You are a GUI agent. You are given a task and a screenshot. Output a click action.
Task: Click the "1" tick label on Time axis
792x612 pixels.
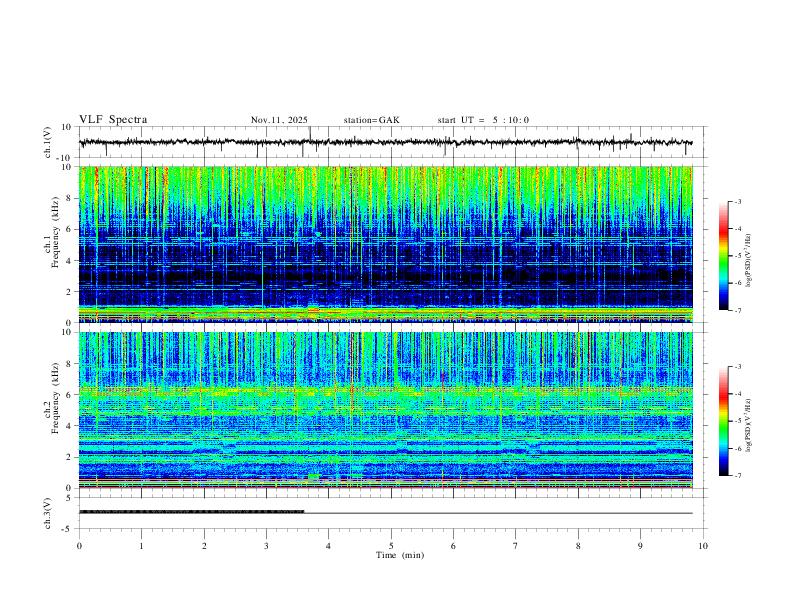click(141, 546)
